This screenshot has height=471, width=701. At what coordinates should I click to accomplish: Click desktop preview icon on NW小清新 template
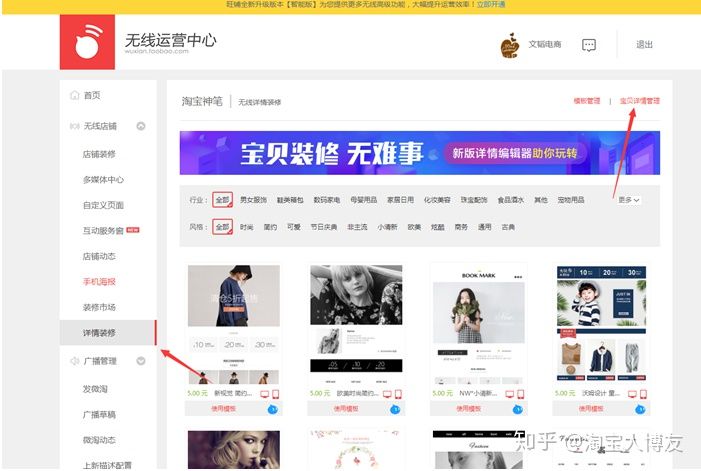coord(510,394)
